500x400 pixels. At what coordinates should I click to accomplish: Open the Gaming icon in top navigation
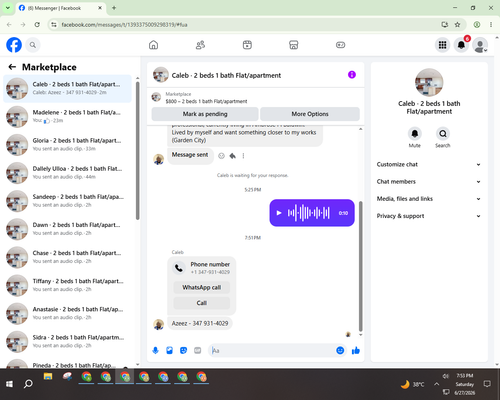click(340, 45)
